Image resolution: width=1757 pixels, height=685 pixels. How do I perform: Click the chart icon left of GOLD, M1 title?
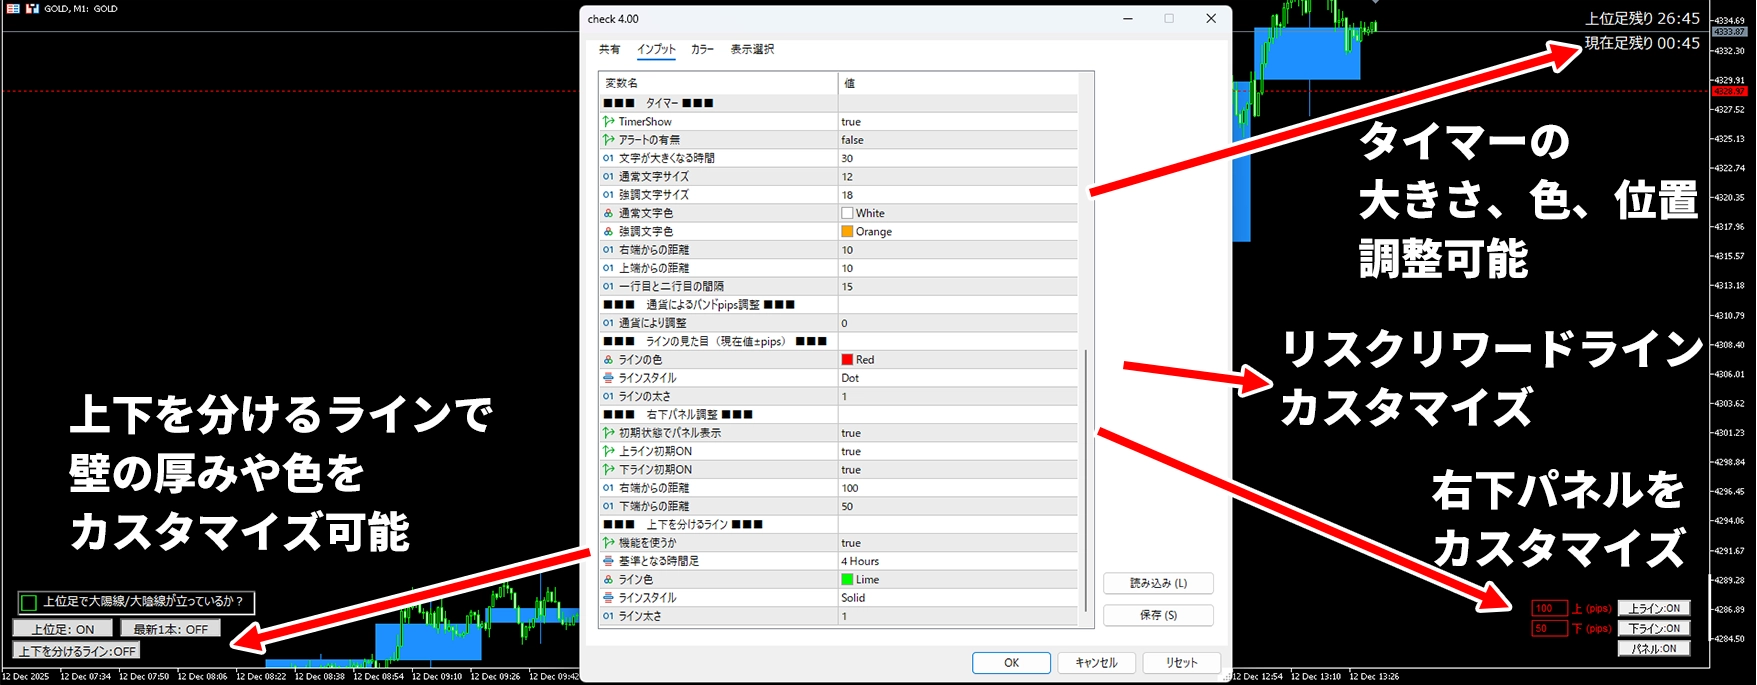[x=32, y=8]
